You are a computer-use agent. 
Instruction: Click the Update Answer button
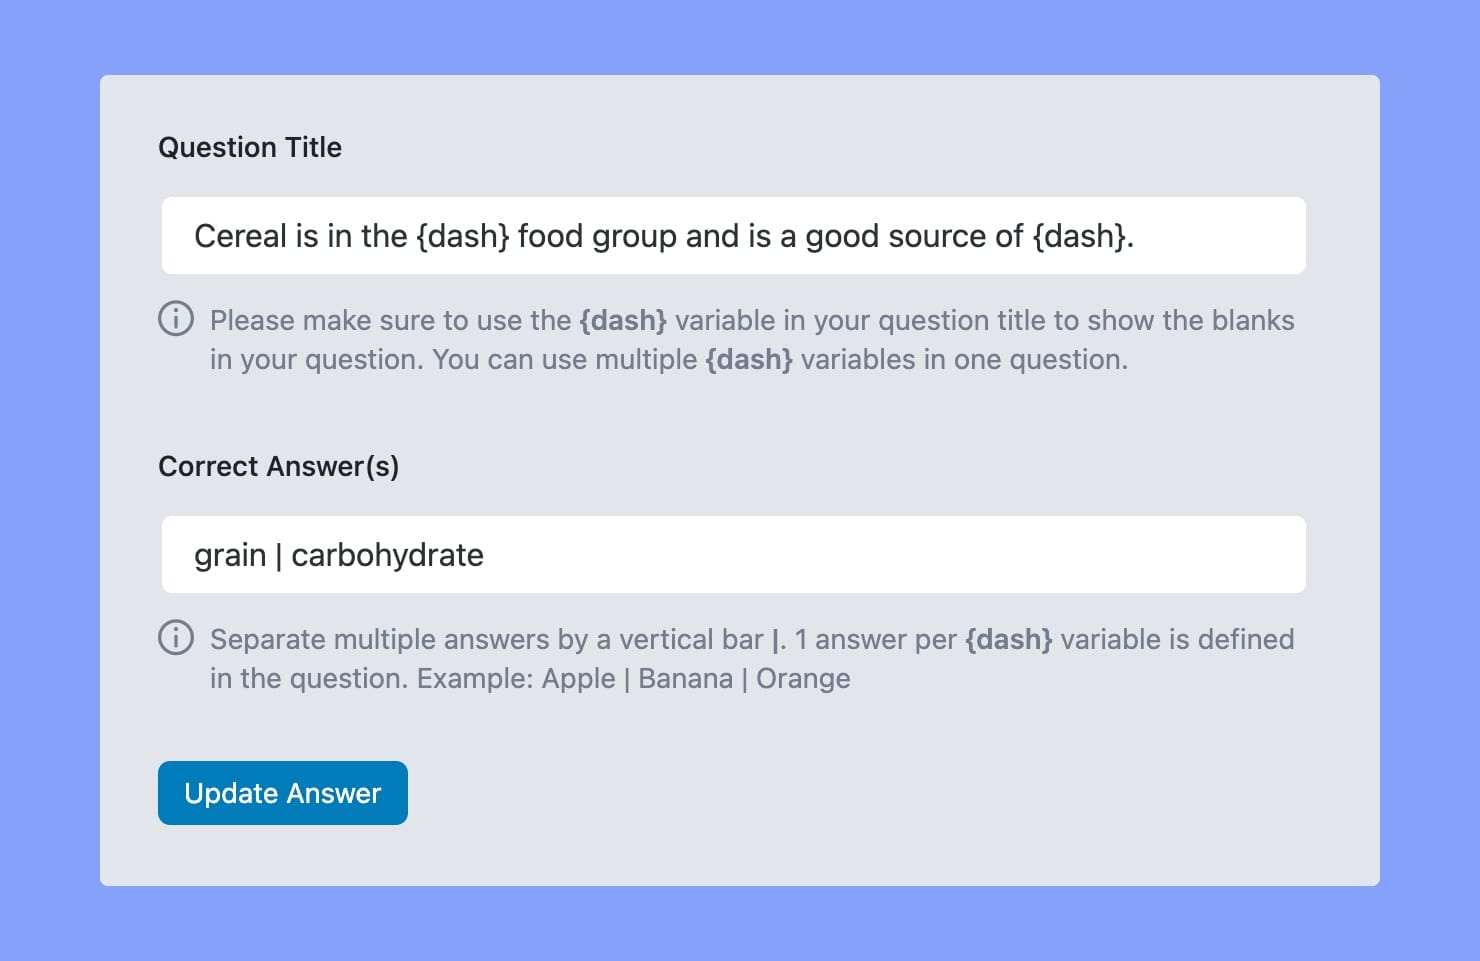click(283, 792)
